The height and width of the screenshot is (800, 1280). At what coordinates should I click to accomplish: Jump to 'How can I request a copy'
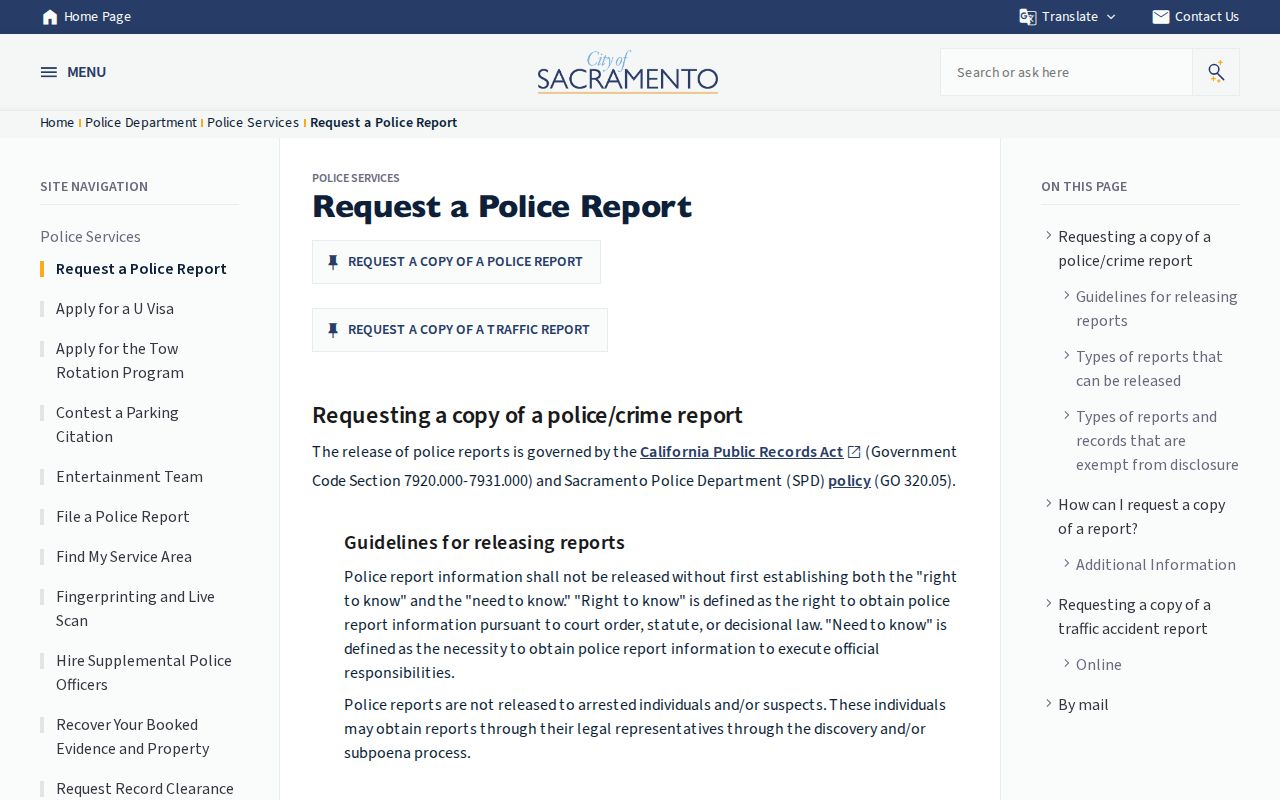[1141, 517]
